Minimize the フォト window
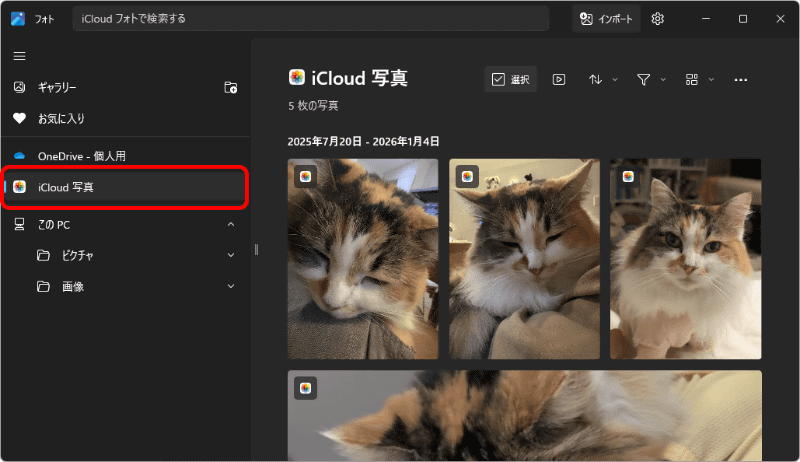 pyautogui.click(x=706, y=19)
